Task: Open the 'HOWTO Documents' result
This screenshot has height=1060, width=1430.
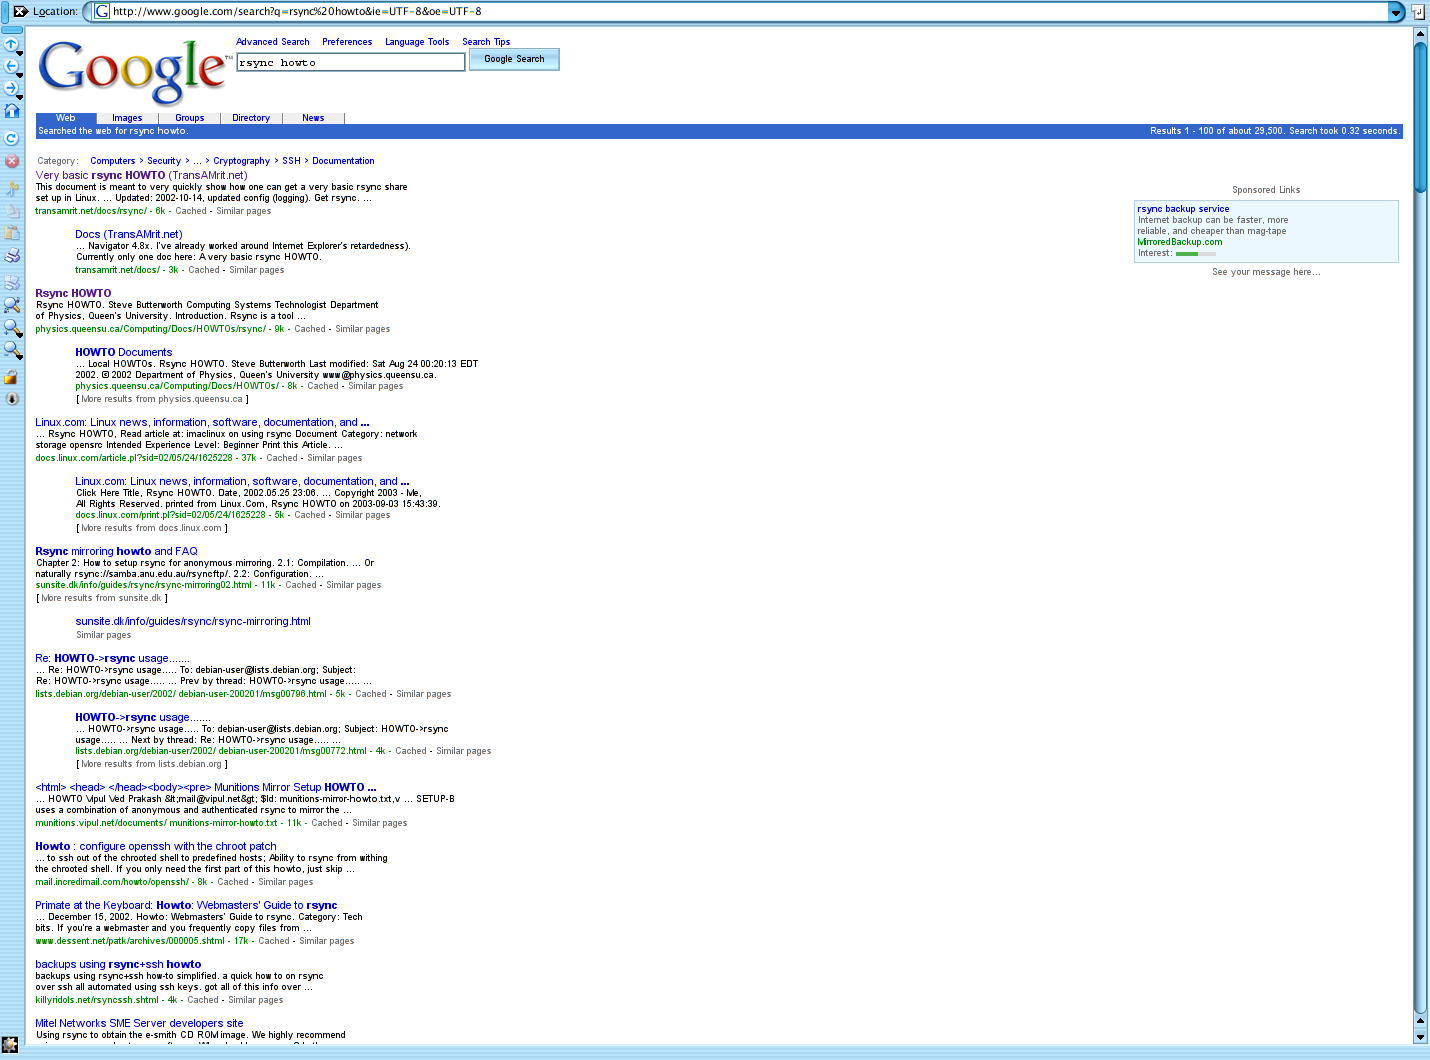Action: point(123,352)
